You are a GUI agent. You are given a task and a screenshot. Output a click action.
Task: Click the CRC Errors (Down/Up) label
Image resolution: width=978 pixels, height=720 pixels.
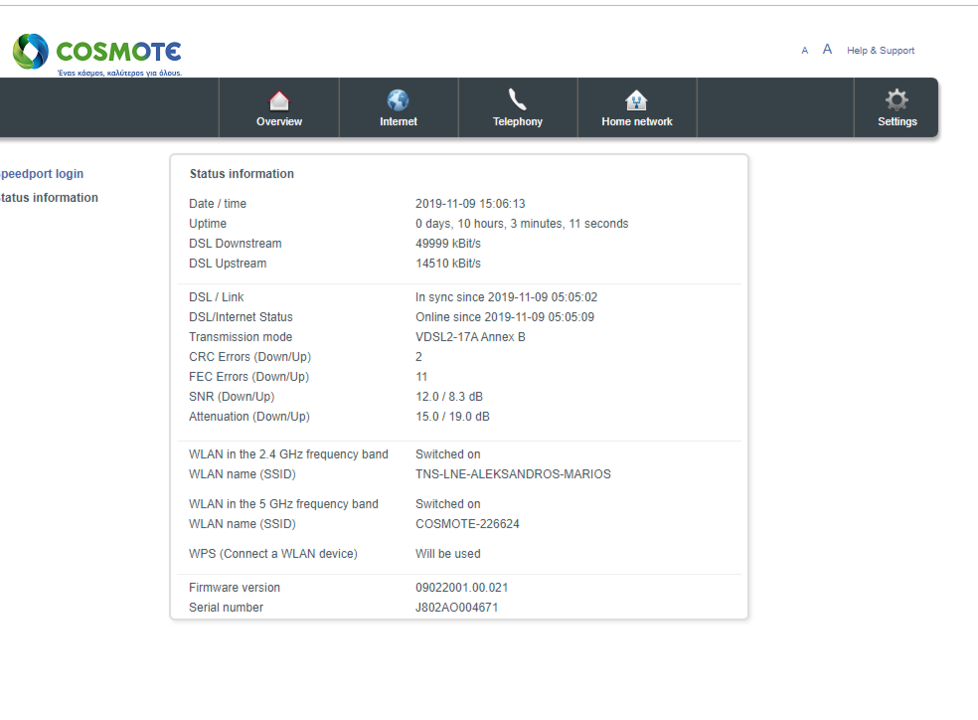[x=250, y=358]
